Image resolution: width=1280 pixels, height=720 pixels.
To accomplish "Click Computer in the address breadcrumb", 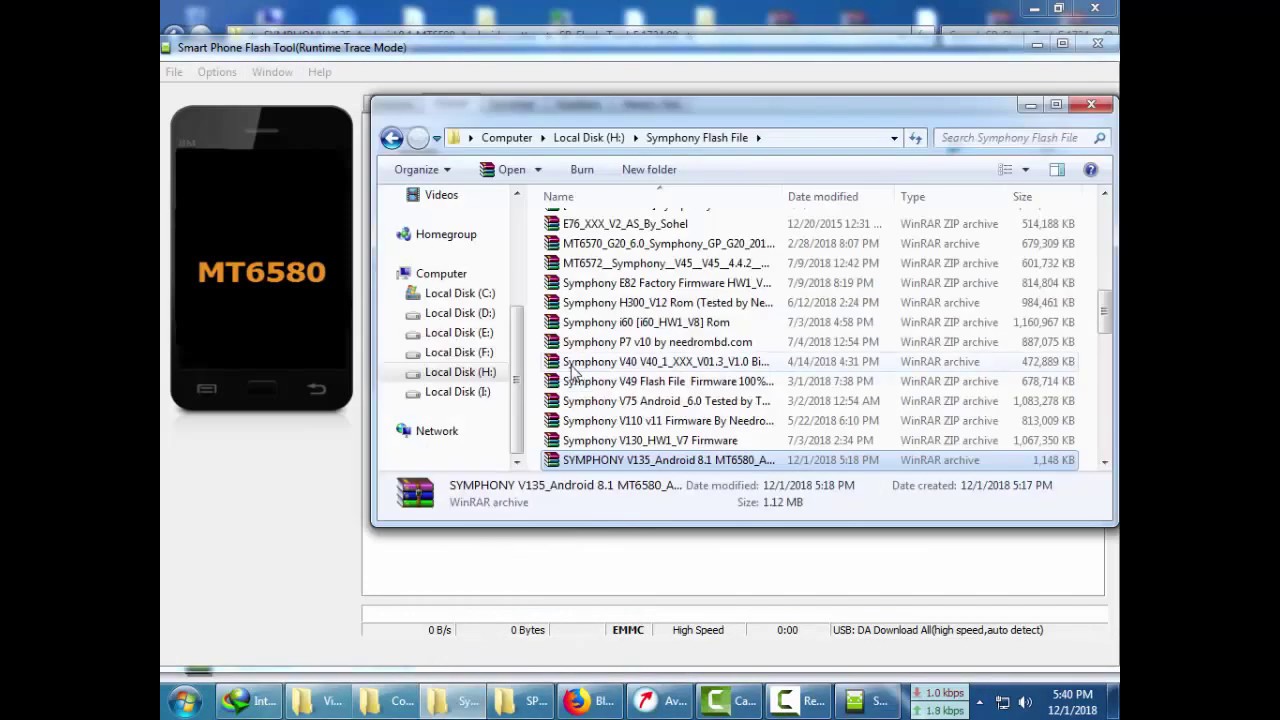I will tap(507, 138).
